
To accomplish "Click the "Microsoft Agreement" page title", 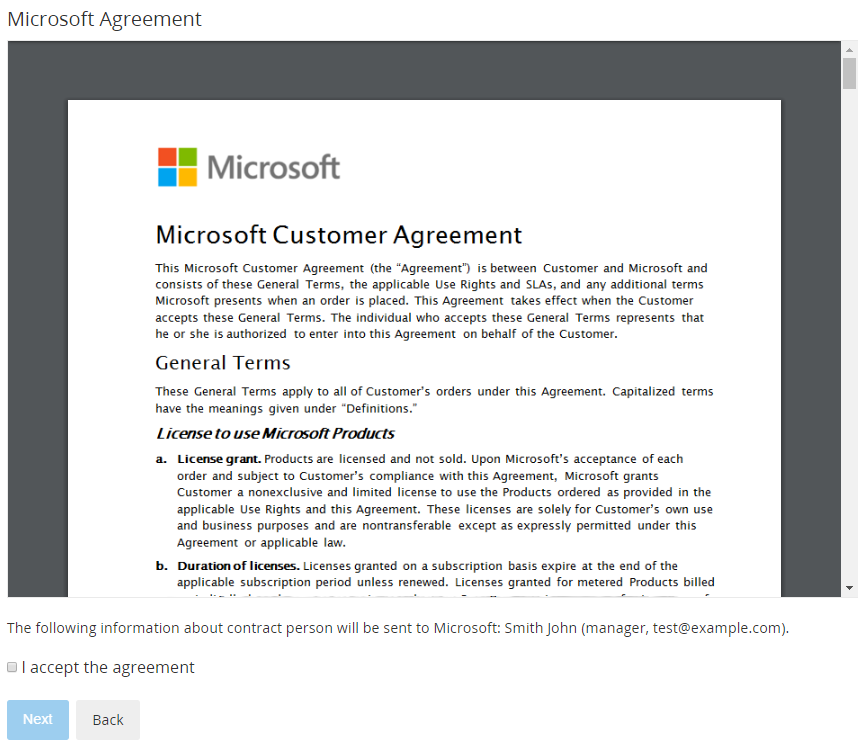I will [x=104, y=19].
